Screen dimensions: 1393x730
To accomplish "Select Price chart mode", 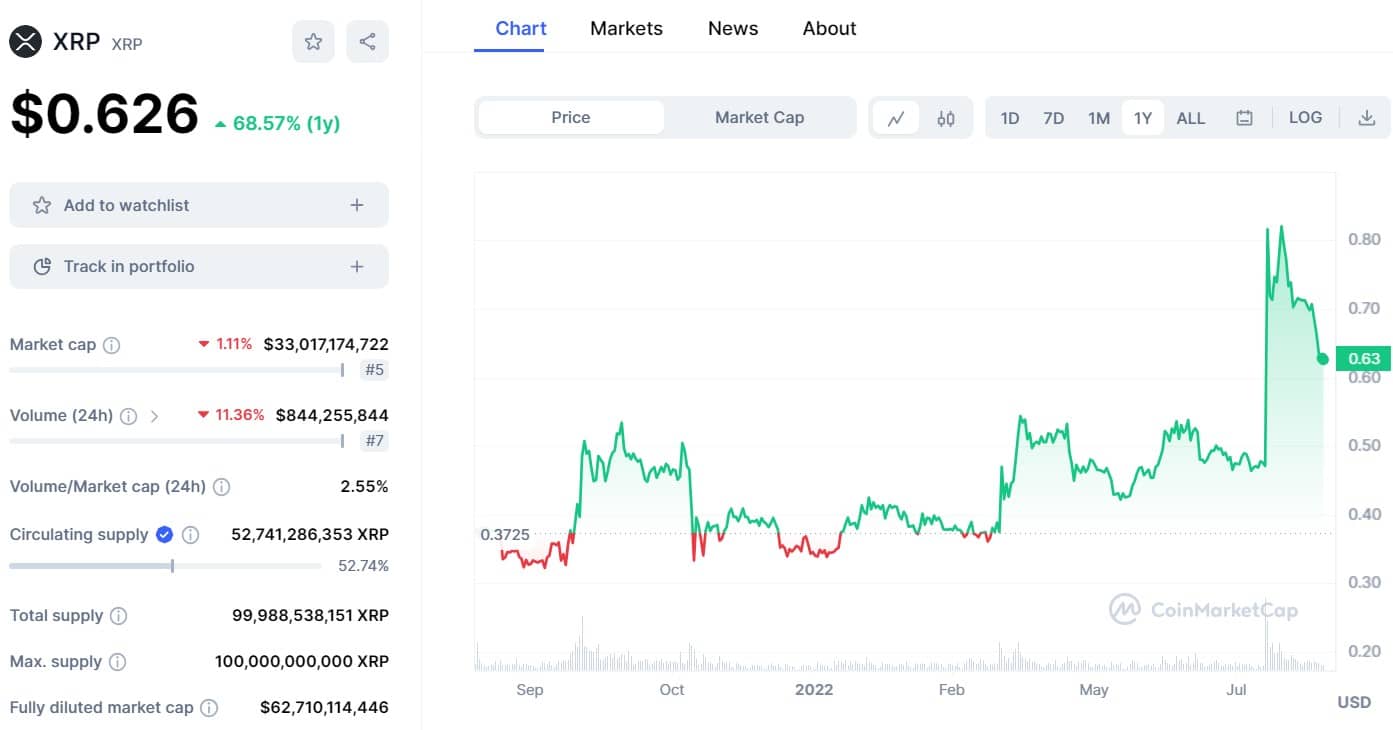I will (571, 117).
